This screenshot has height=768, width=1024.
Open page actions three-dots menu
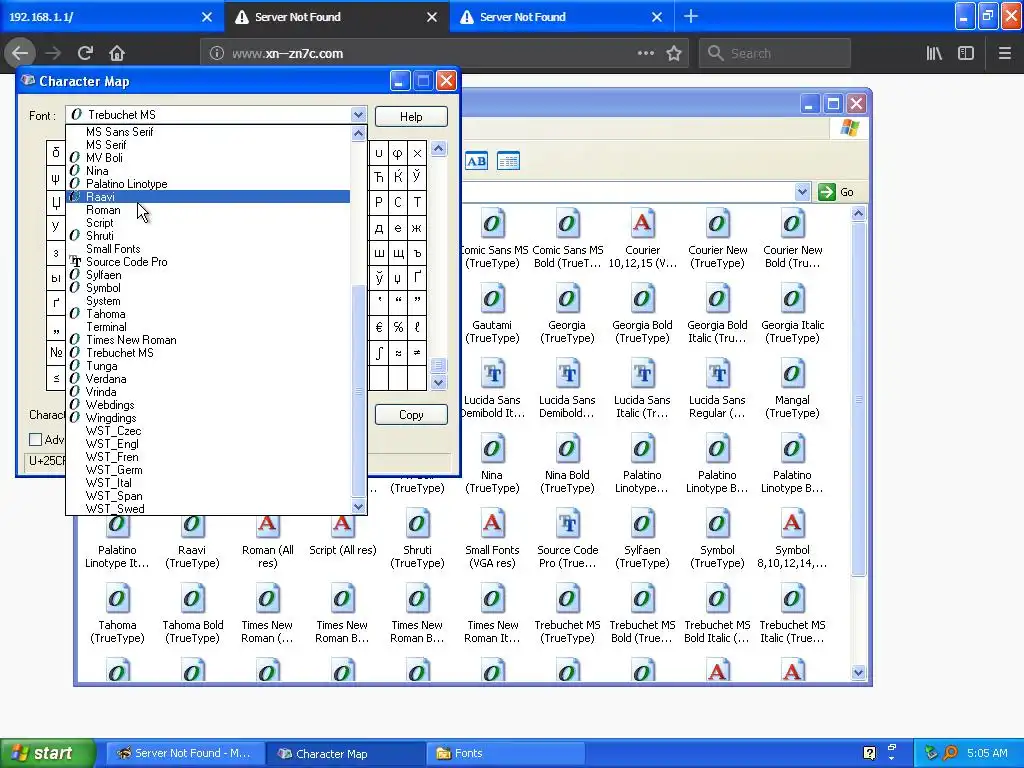pyautogui.click(x=645, y=53)
